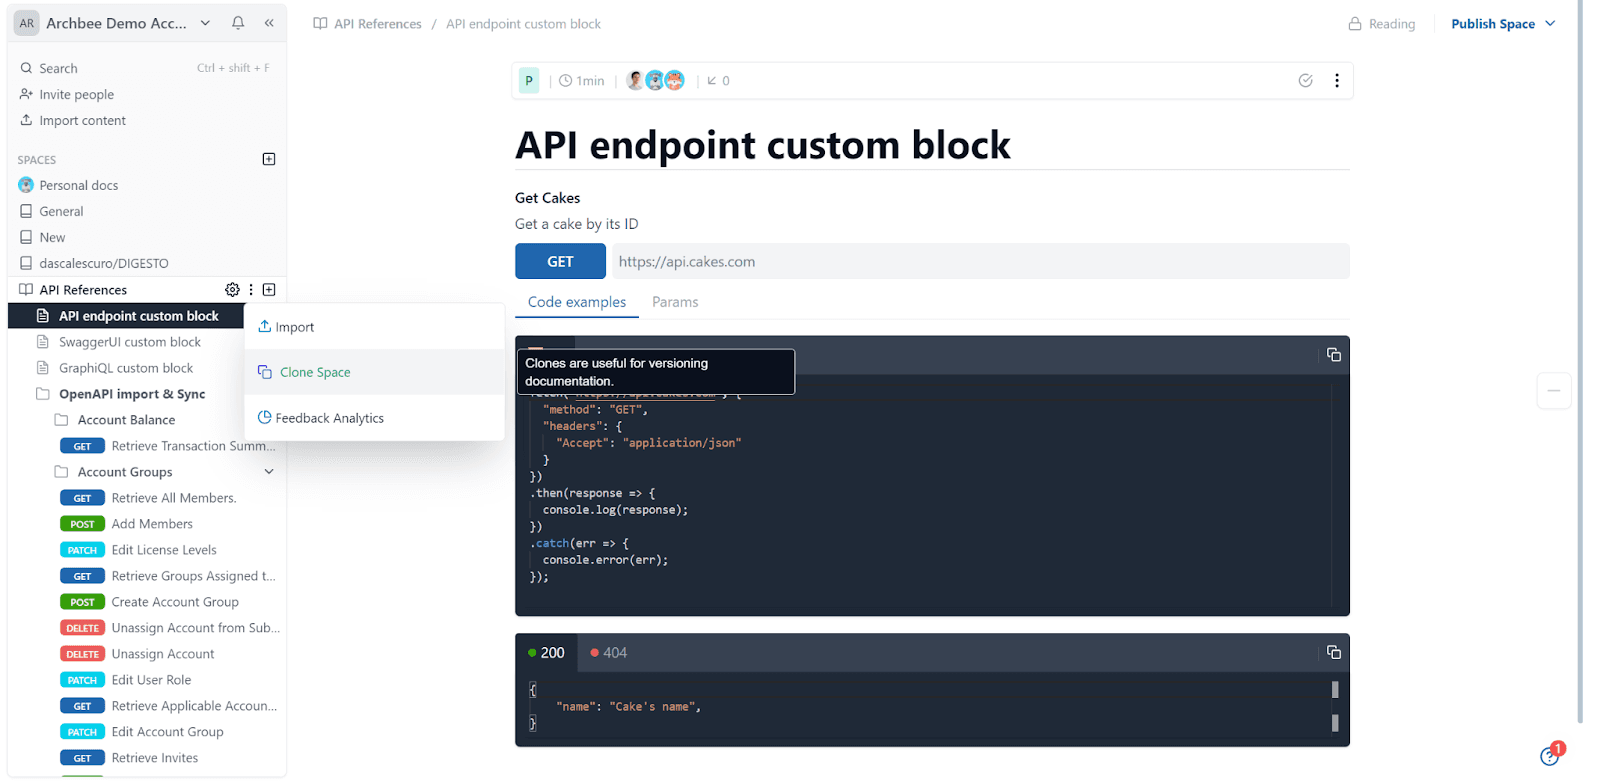Copy the code example snippet

1333,355
